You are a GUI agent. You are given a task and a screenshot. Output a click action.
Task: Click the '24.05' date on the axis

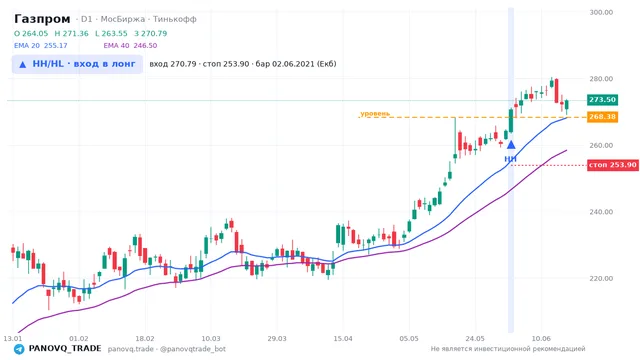point(475,339)
